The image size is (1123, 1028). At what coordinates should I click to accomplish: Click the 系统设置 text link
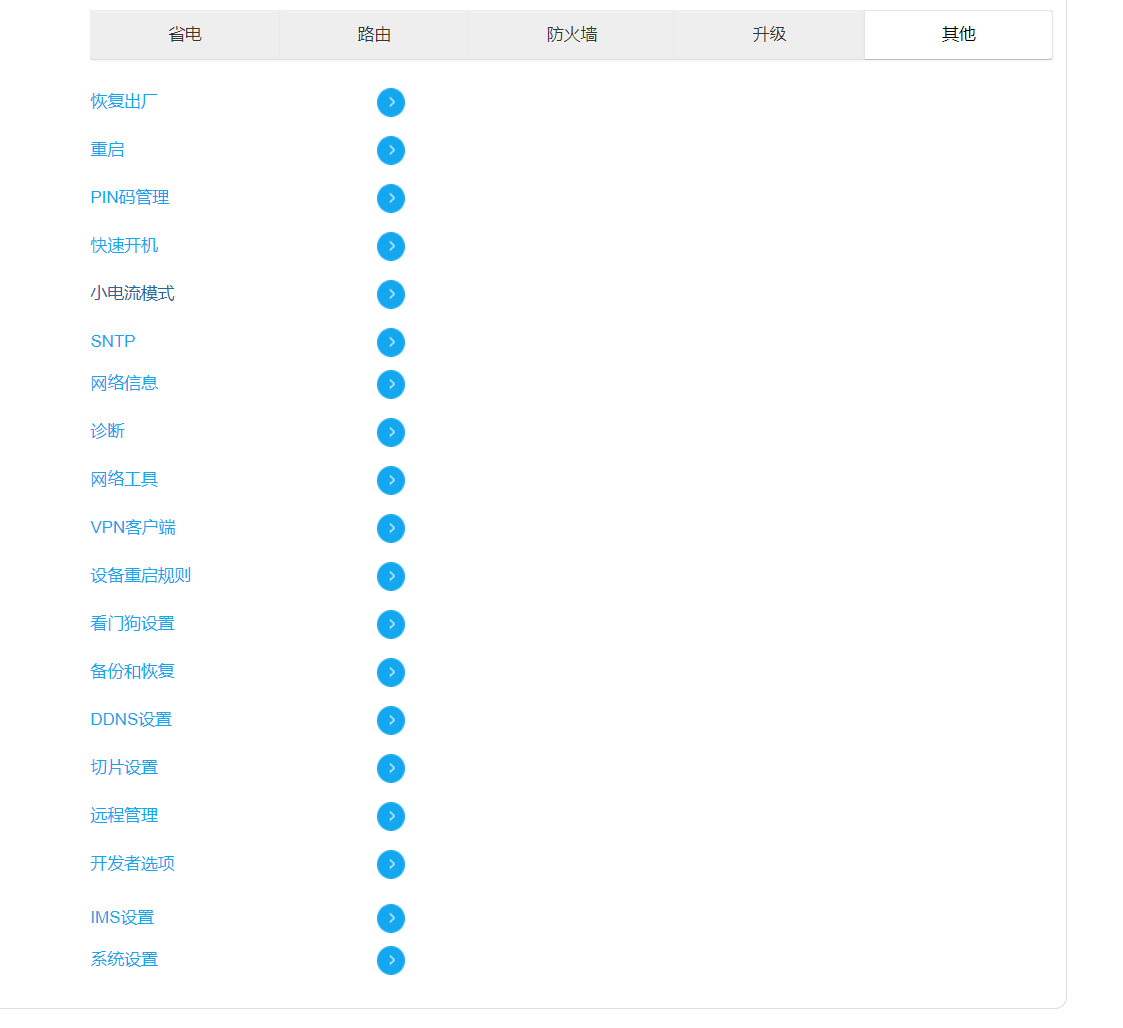pyautogui.click(x=124, y=959)
